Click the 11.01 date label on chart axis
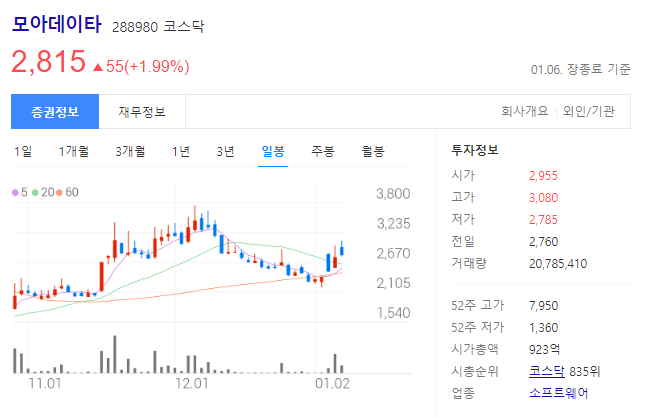 44,384
